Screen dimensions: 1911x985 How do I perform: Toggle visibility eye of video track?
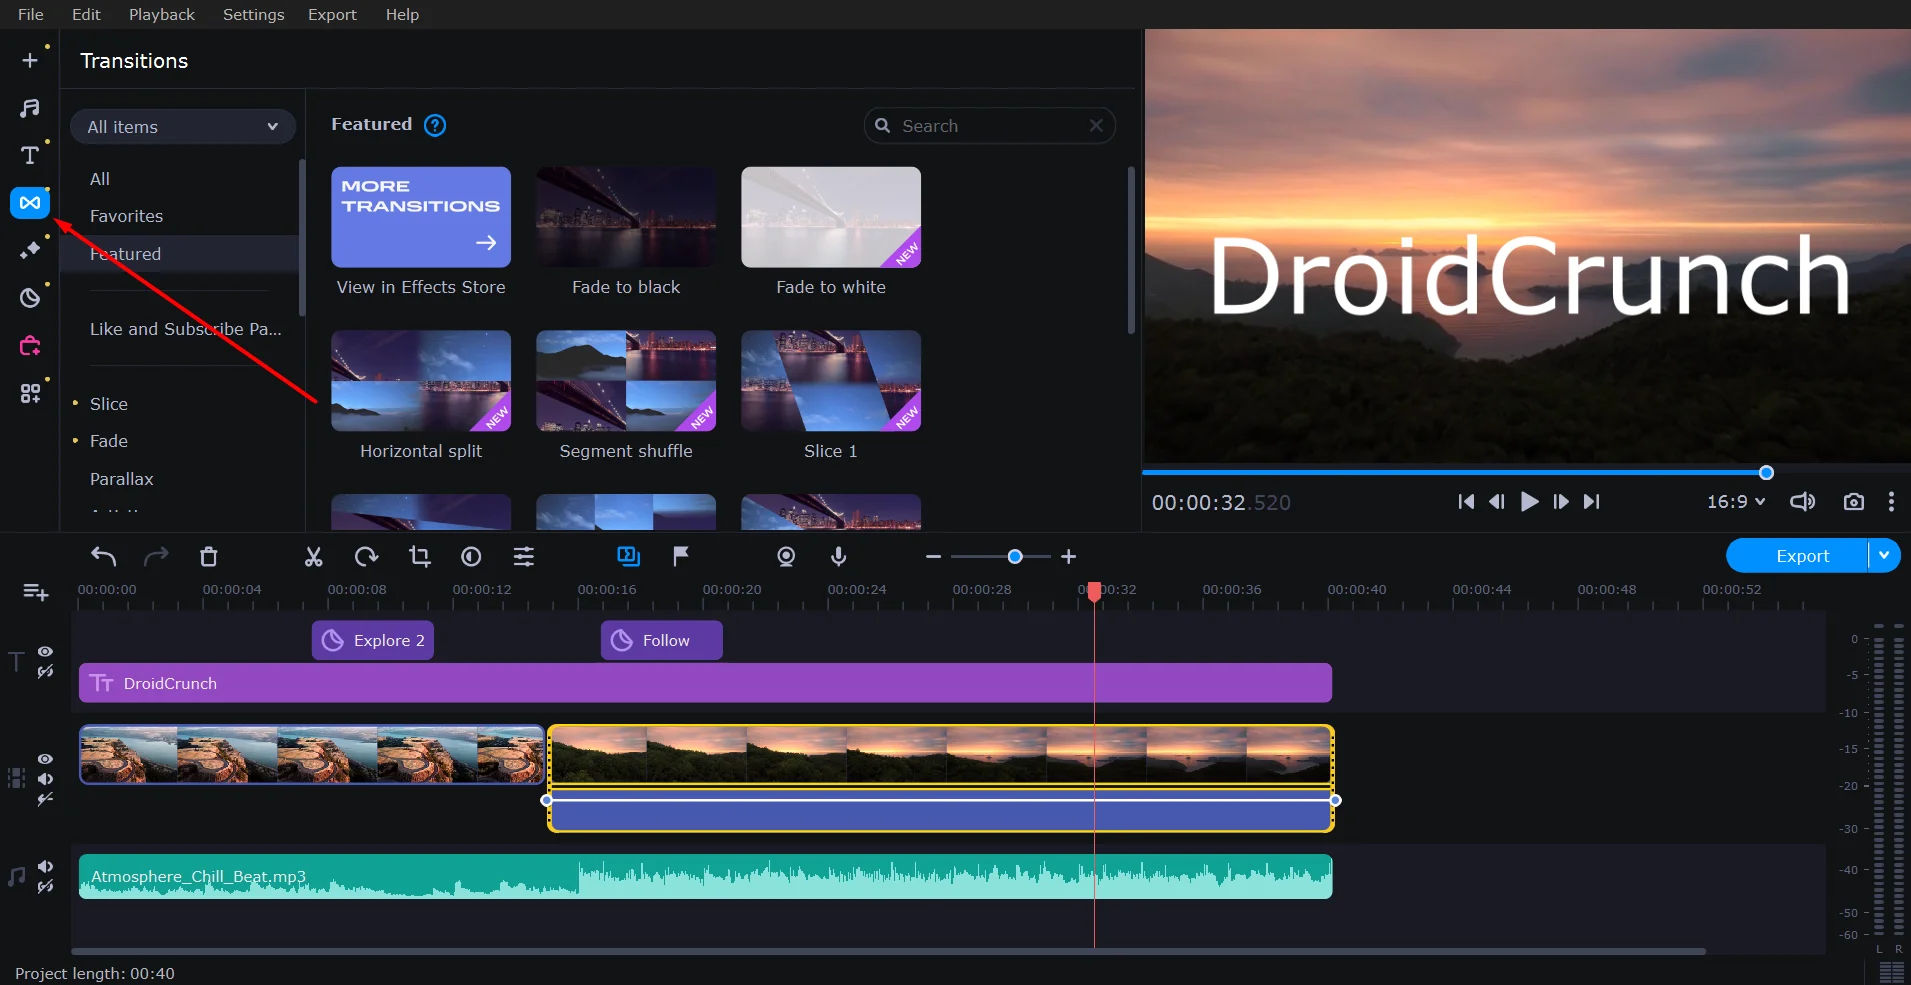point(45,759)
